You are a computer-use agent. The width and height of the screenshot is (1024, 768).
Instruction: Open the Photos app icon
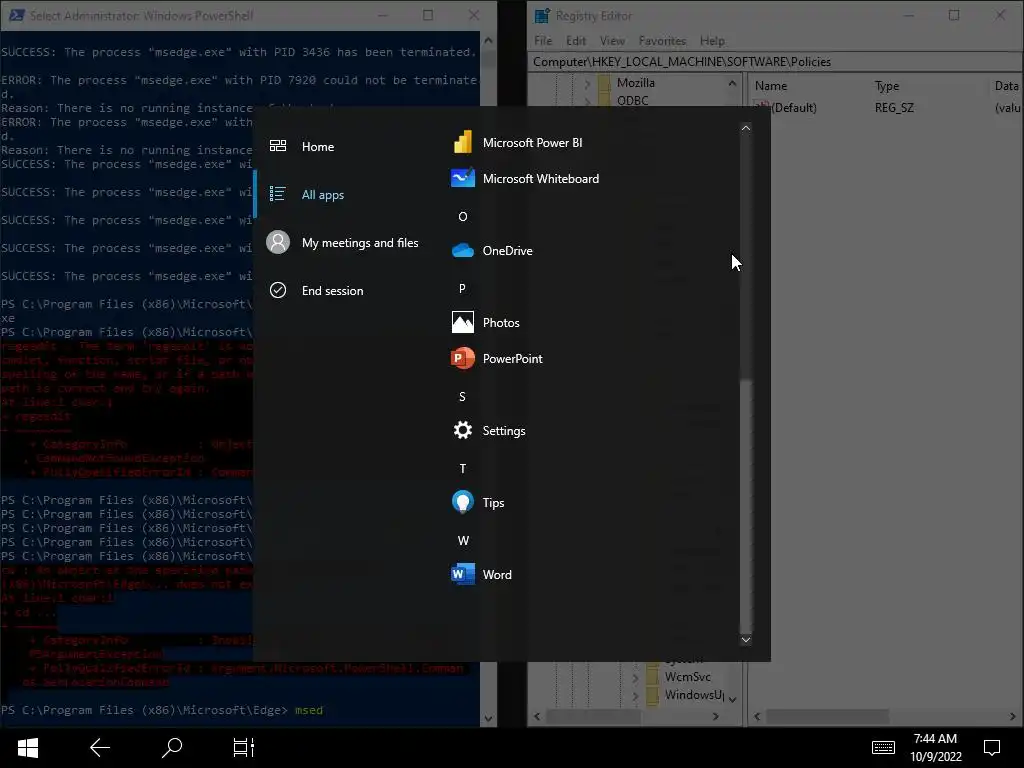(462, 323)
